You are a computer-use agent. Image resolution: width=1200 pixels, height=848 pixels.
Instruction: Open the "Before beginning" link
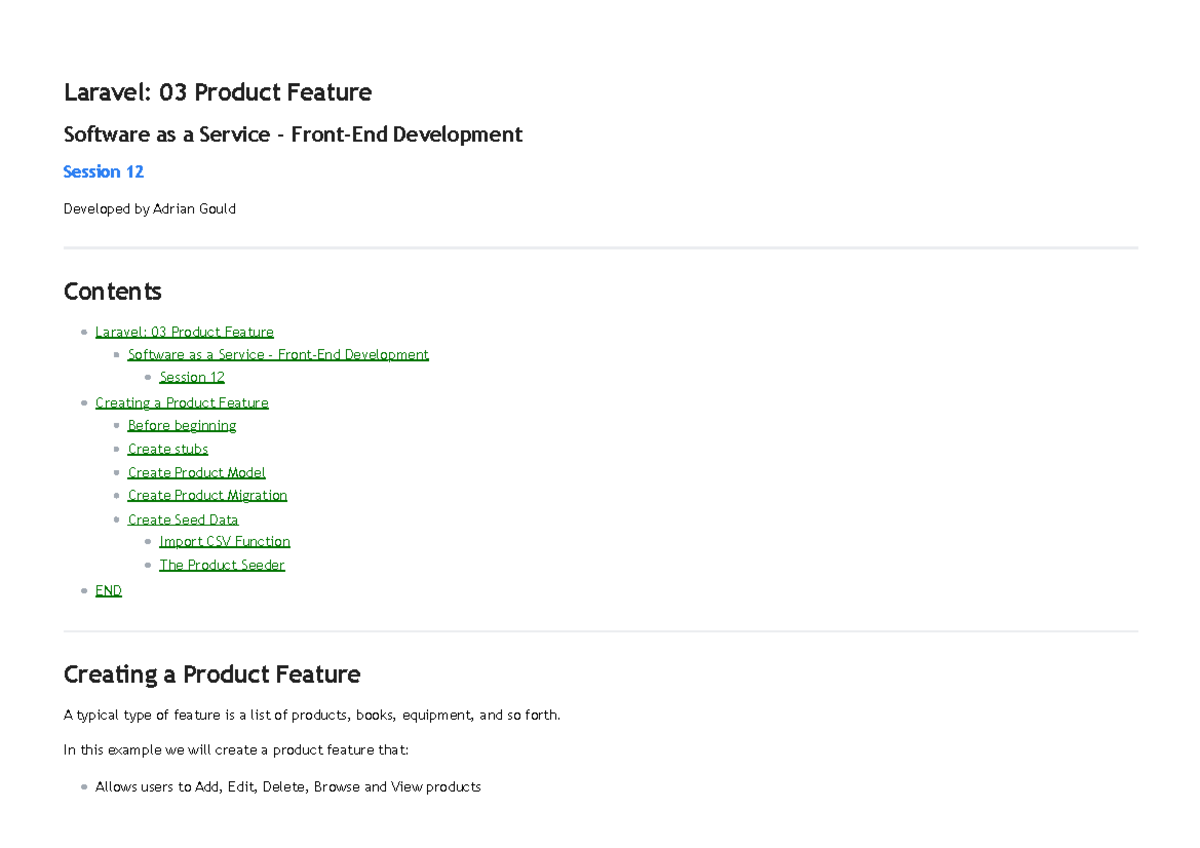181,425
